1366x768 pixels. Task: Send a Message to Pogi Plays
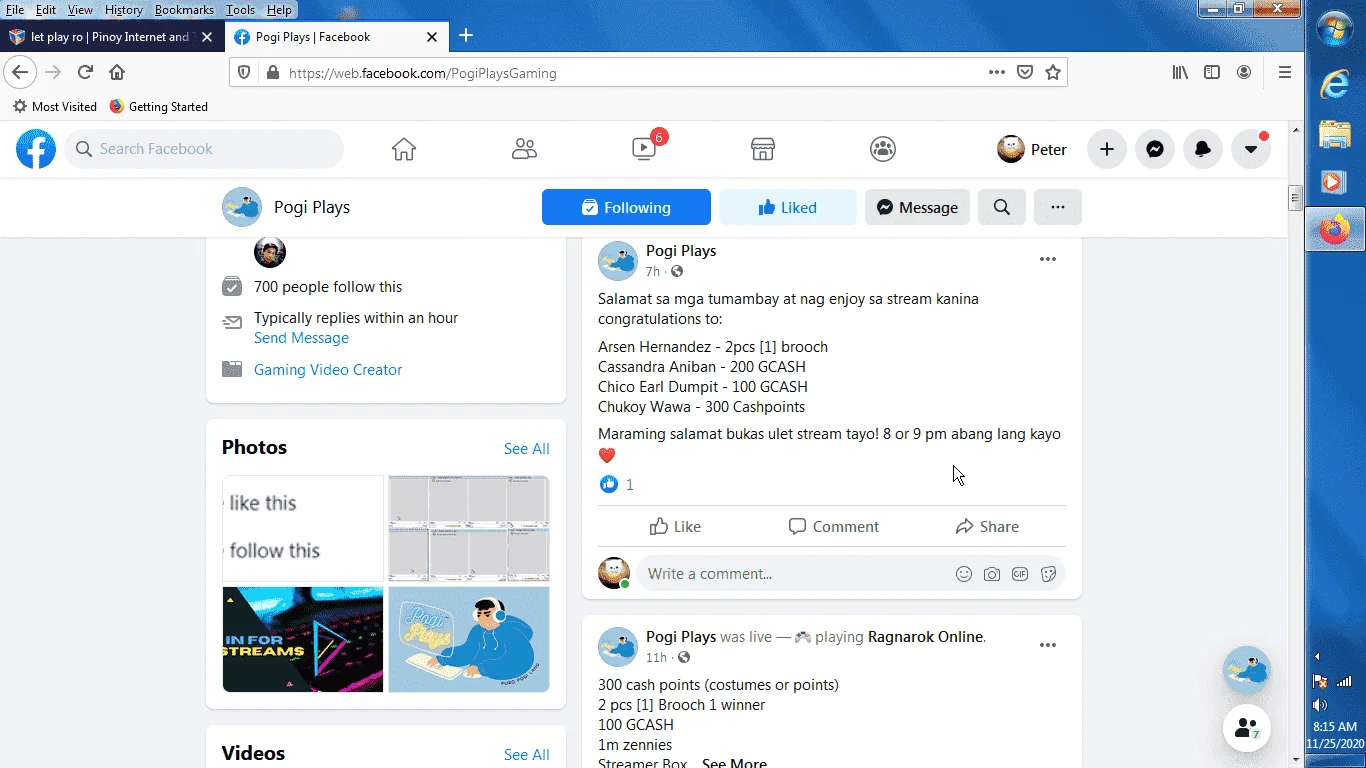(917, 207)
